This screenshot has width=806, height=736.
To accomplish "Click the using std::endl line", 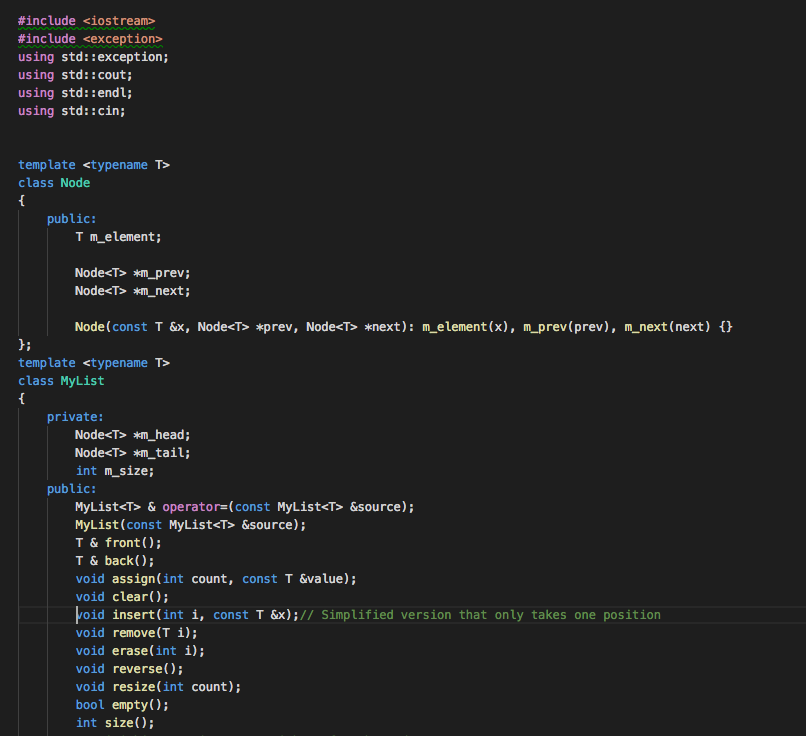I will click(x=75, y=92).
